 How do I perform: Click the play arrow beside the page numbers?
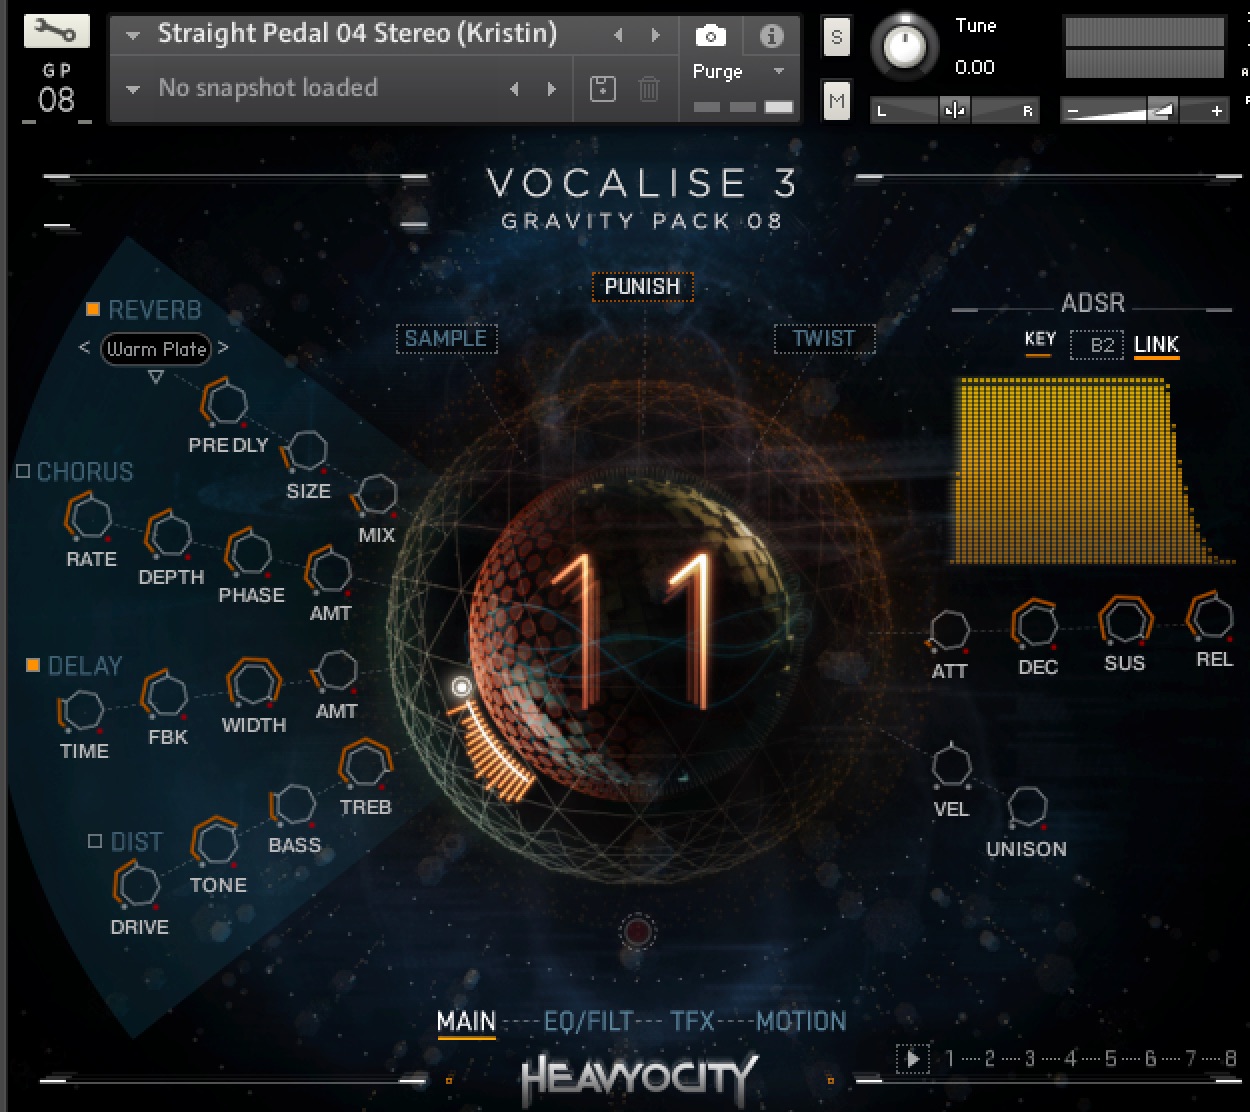912,1058
